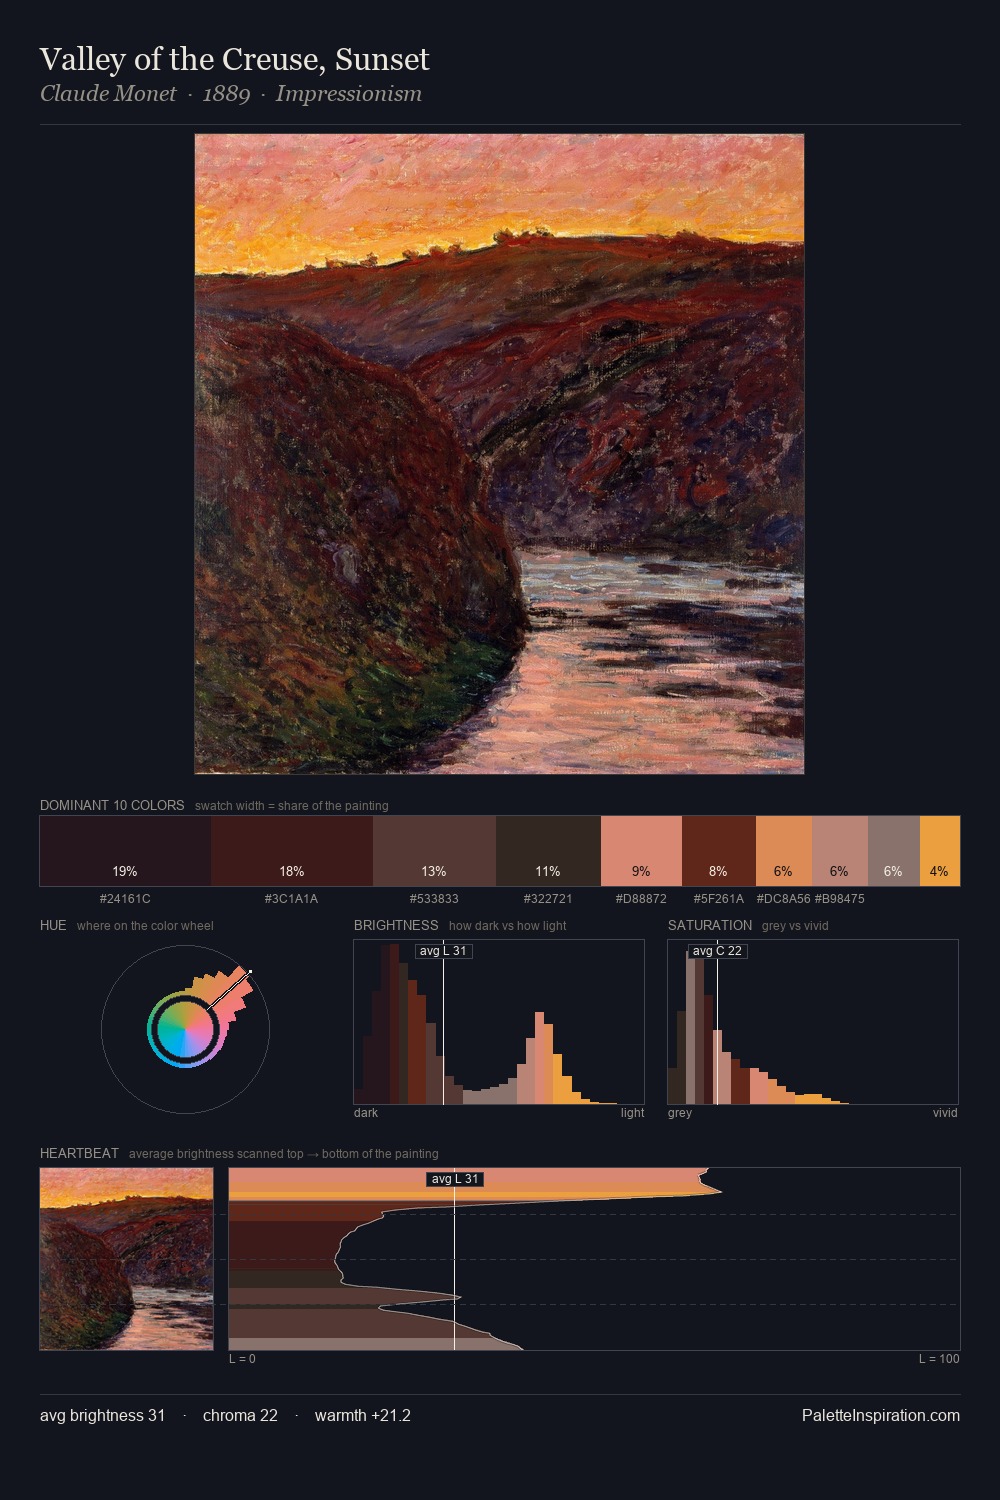
Task: Choose the 6% dusty rose swatch for #B98475
Action: point(840,851)
